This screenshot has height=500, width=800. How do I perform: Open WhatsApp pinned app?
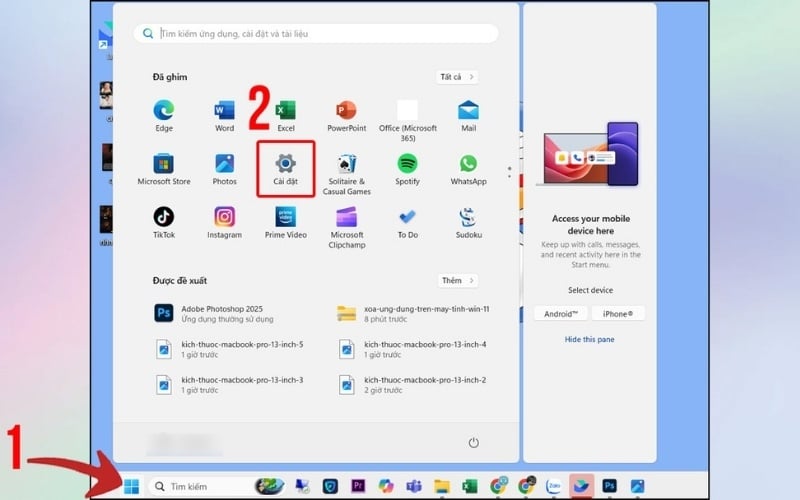(468, 165)
